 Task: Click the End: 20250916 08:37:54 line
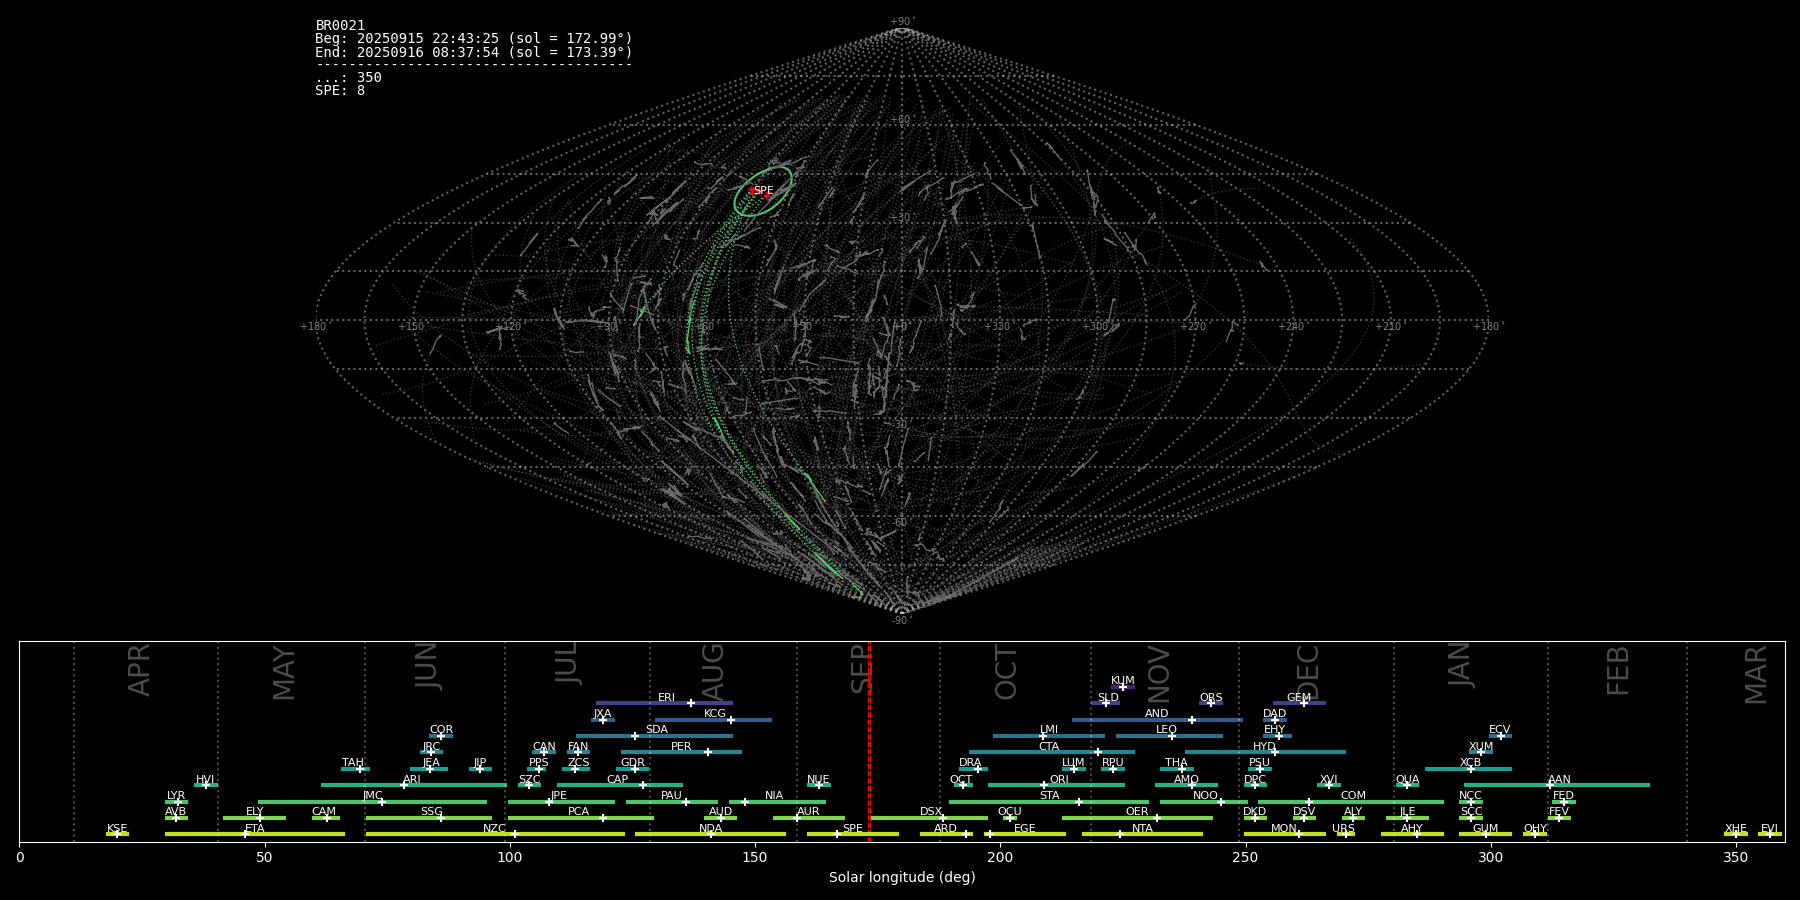coord(474,52)
